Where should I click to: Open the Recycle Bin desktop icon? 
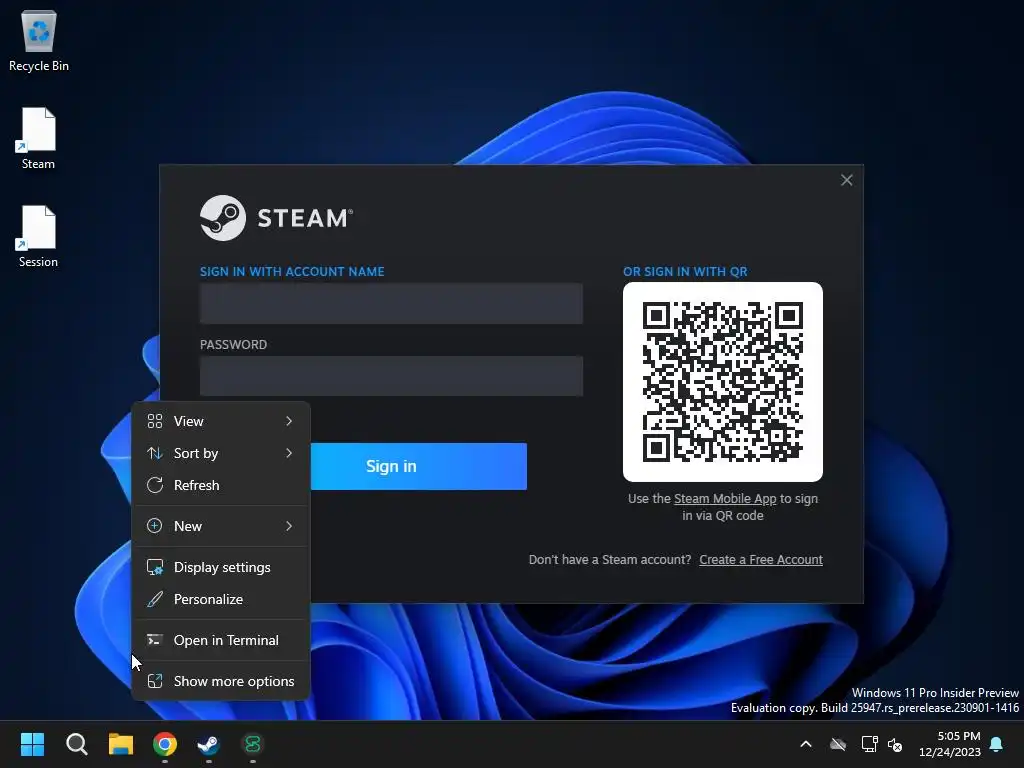[39, 40]
